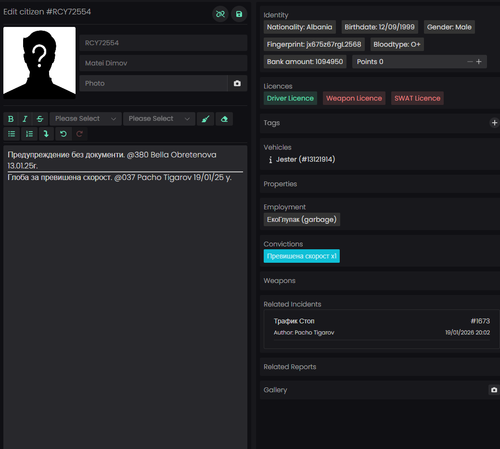Toggle italic formatting in editor
This screenshot has width=500, height=449.
tap(25, 119)
